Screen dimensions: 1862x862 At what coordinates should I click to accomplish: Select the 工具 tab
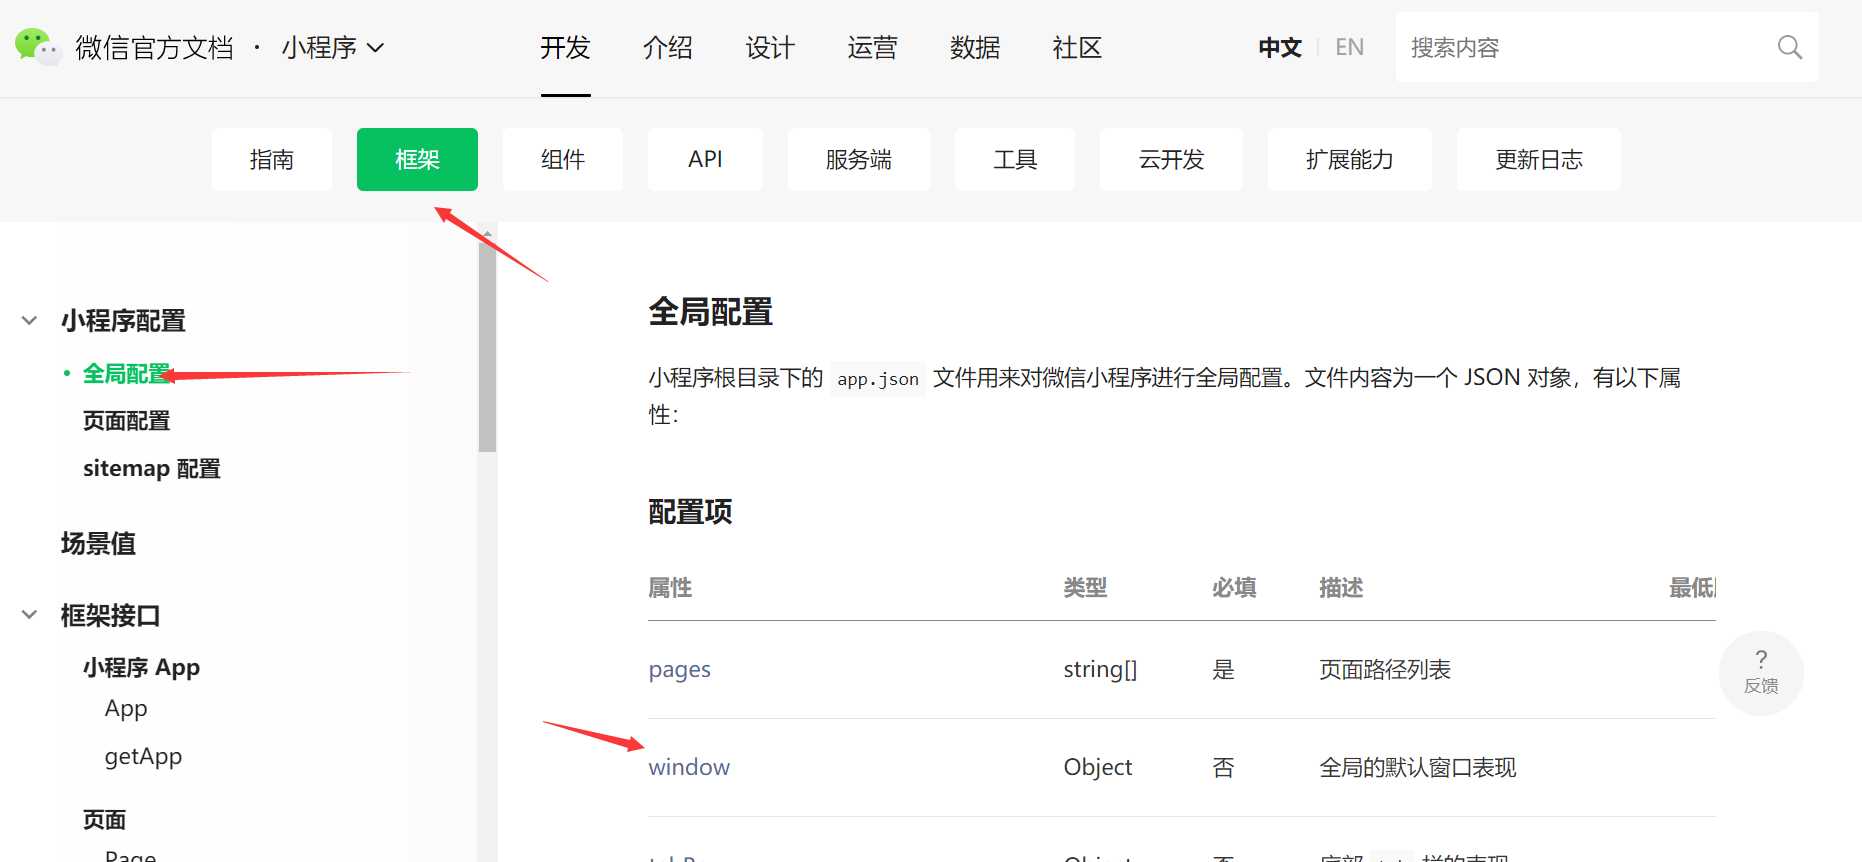pyautogui.click(x=1015, y=159)
